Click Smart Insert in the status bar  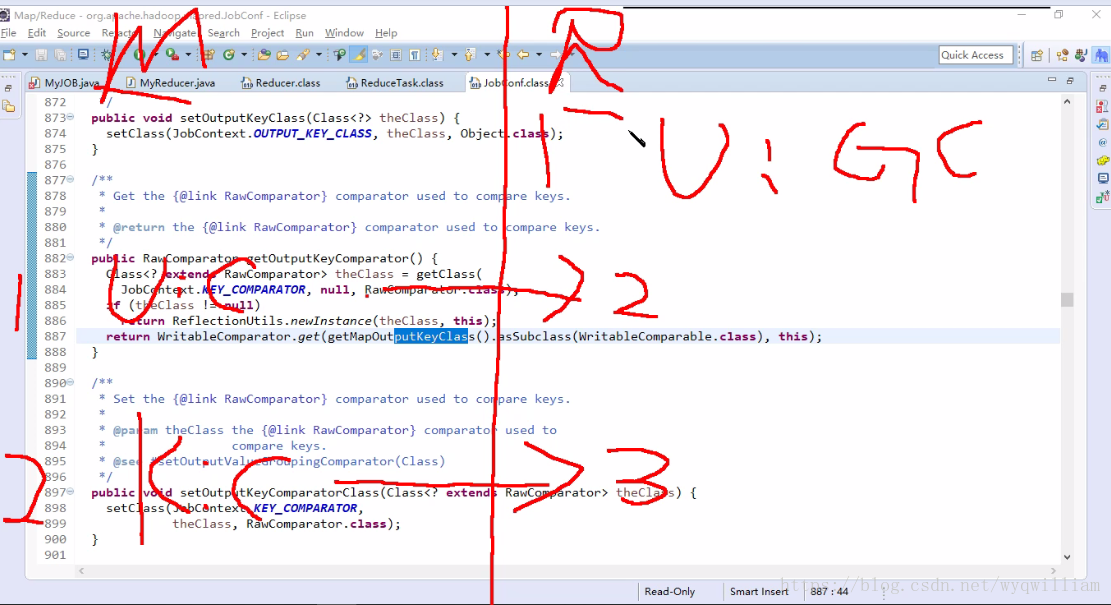759,592
